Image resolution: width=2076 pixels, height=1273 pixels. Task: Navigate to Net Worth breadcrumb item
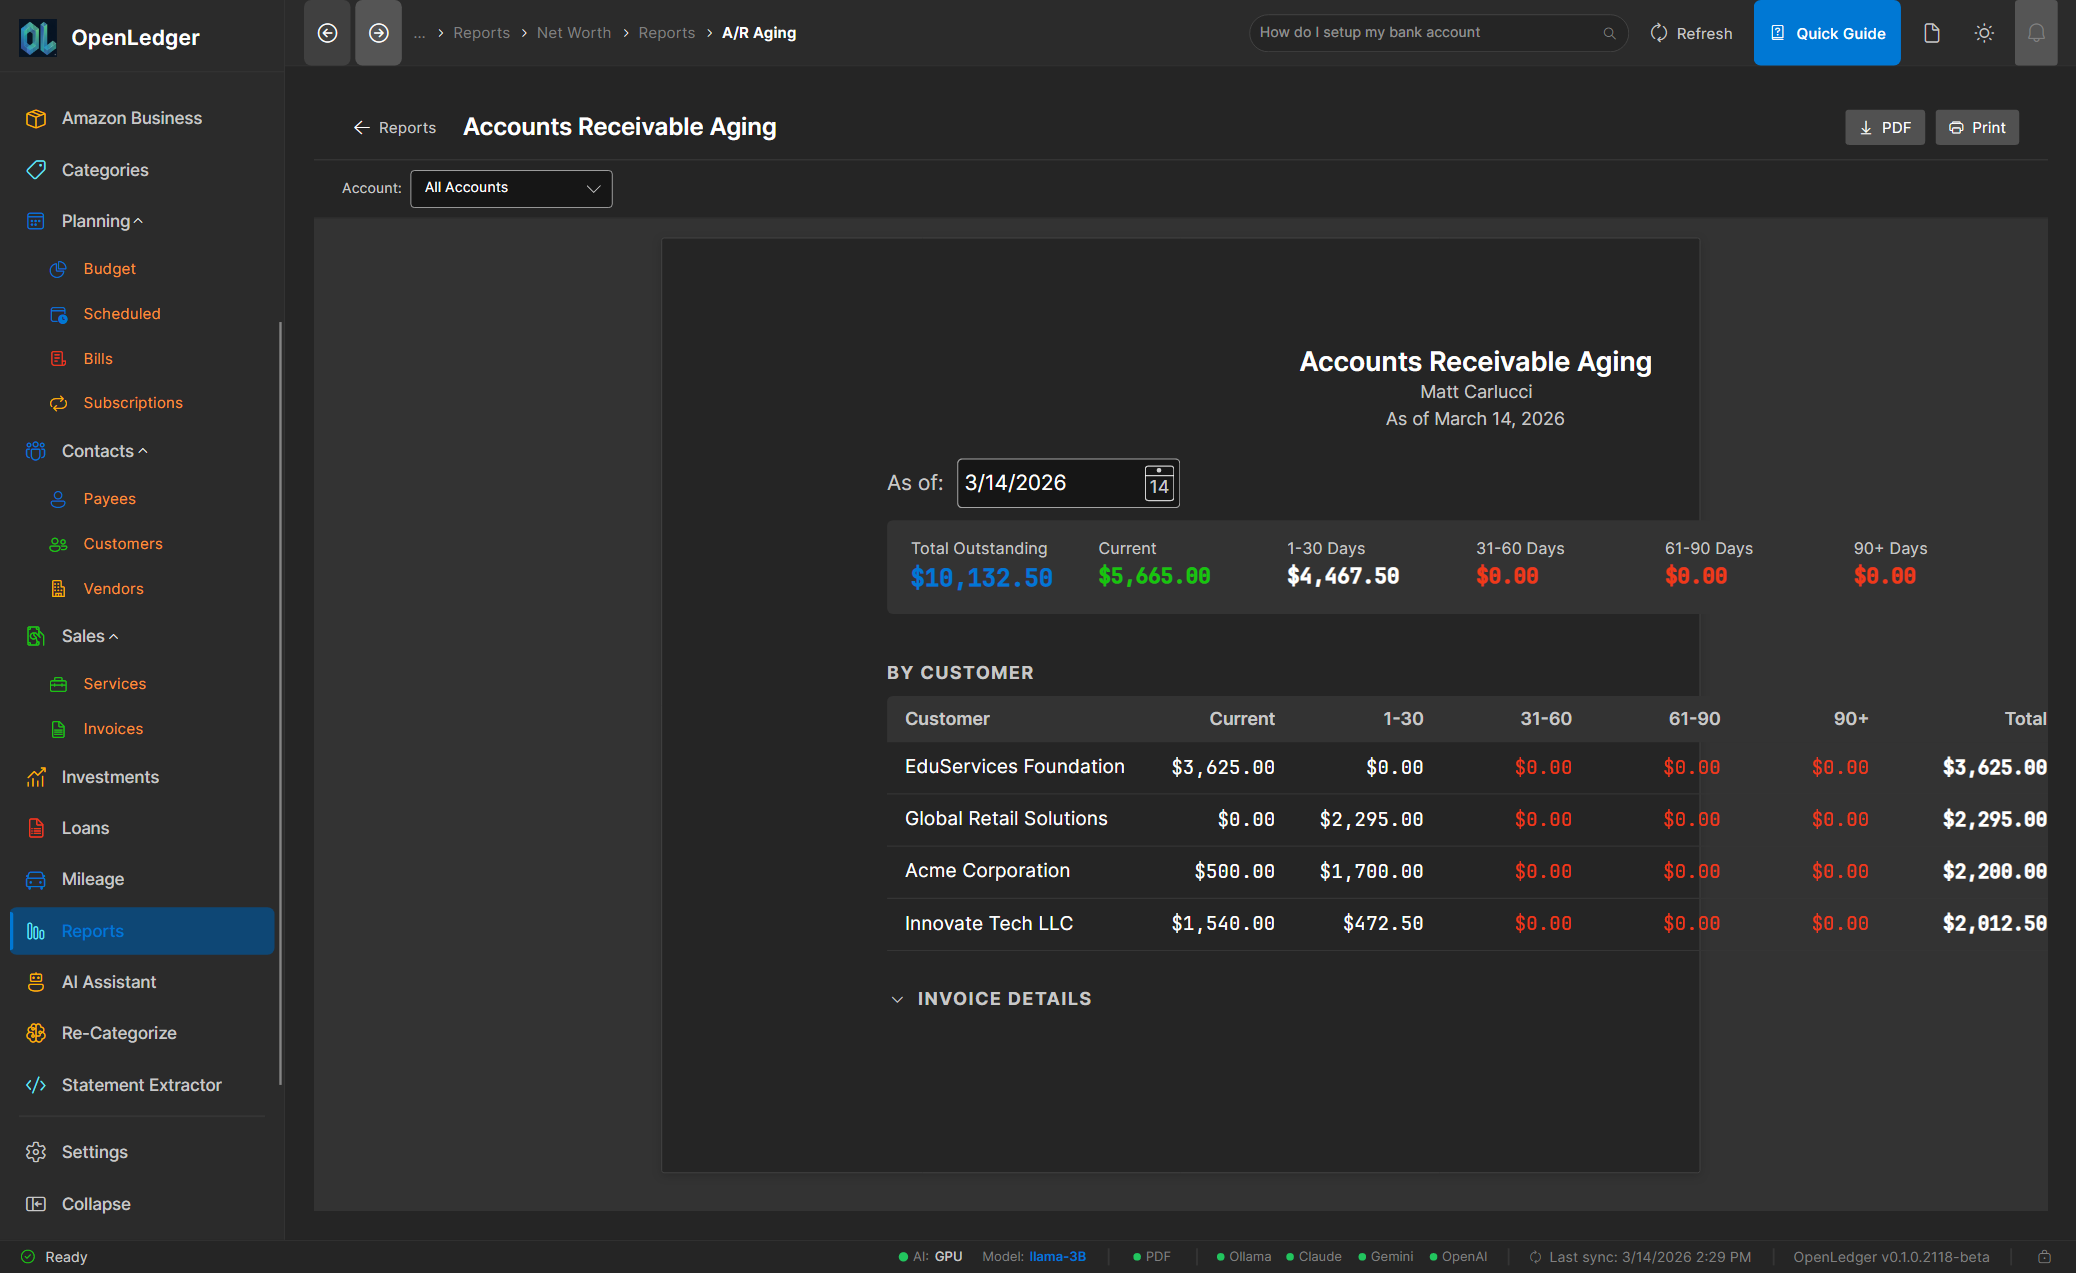click(574, 32)
